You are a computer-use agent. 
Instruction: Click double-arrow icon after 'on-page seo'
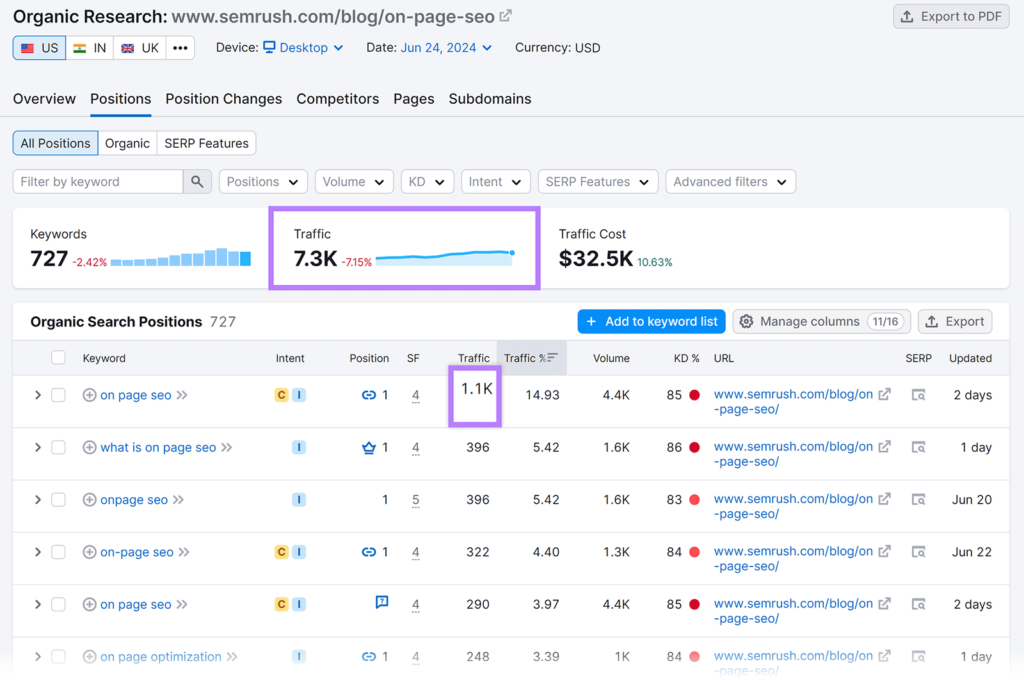(184, 552)
